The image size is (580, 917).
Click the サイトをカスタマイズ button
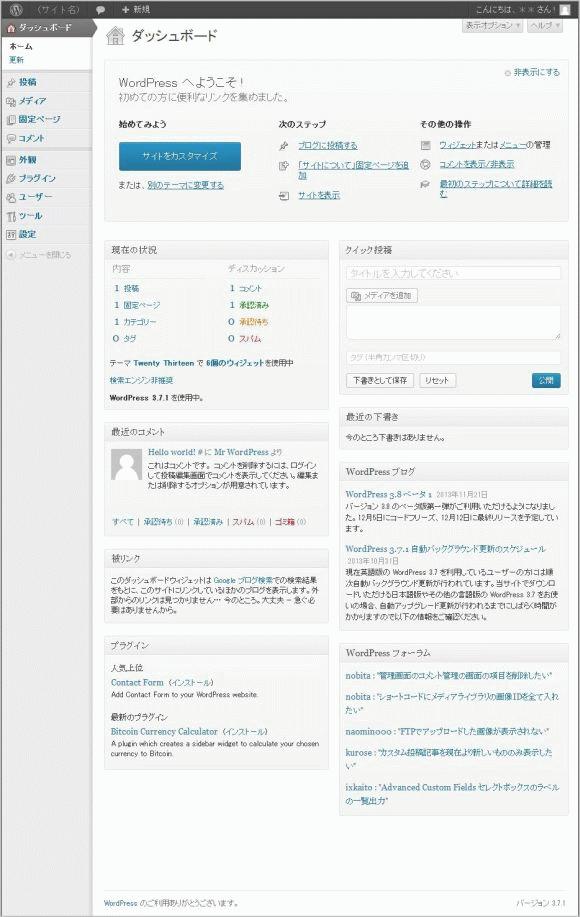[179, 156]
